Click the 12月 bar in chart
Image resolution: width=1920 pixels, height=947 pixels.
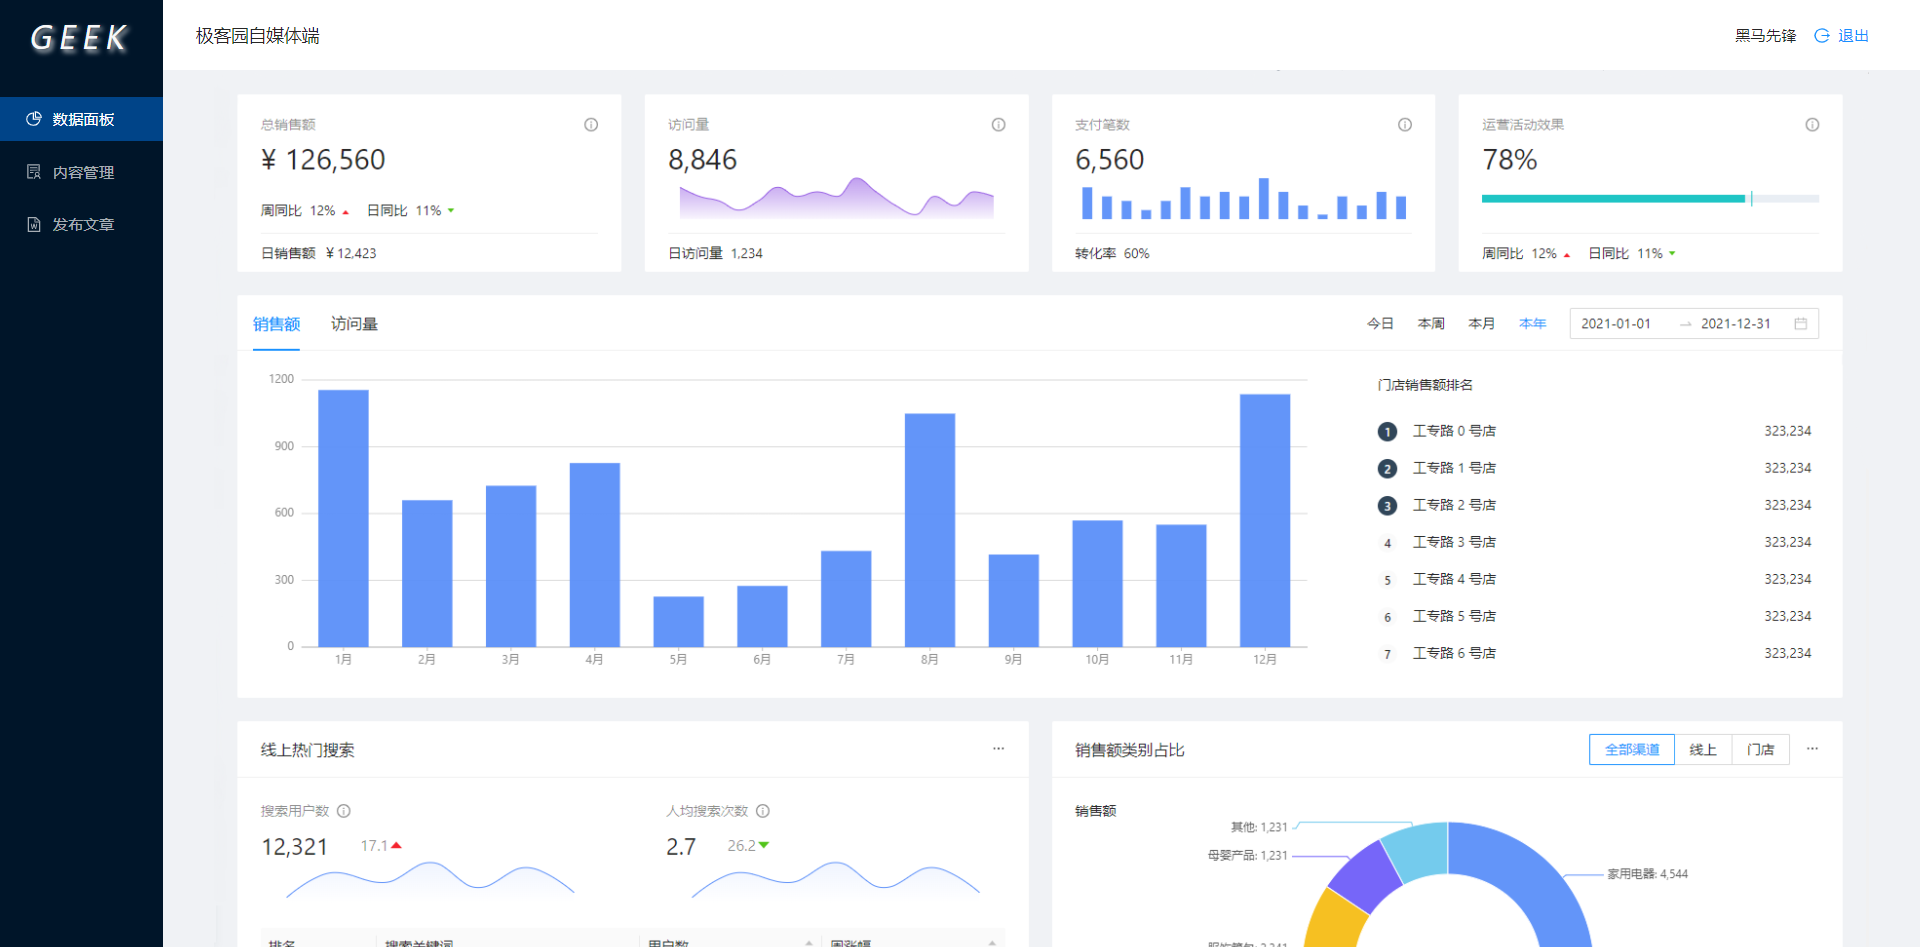coord(1265,520)
